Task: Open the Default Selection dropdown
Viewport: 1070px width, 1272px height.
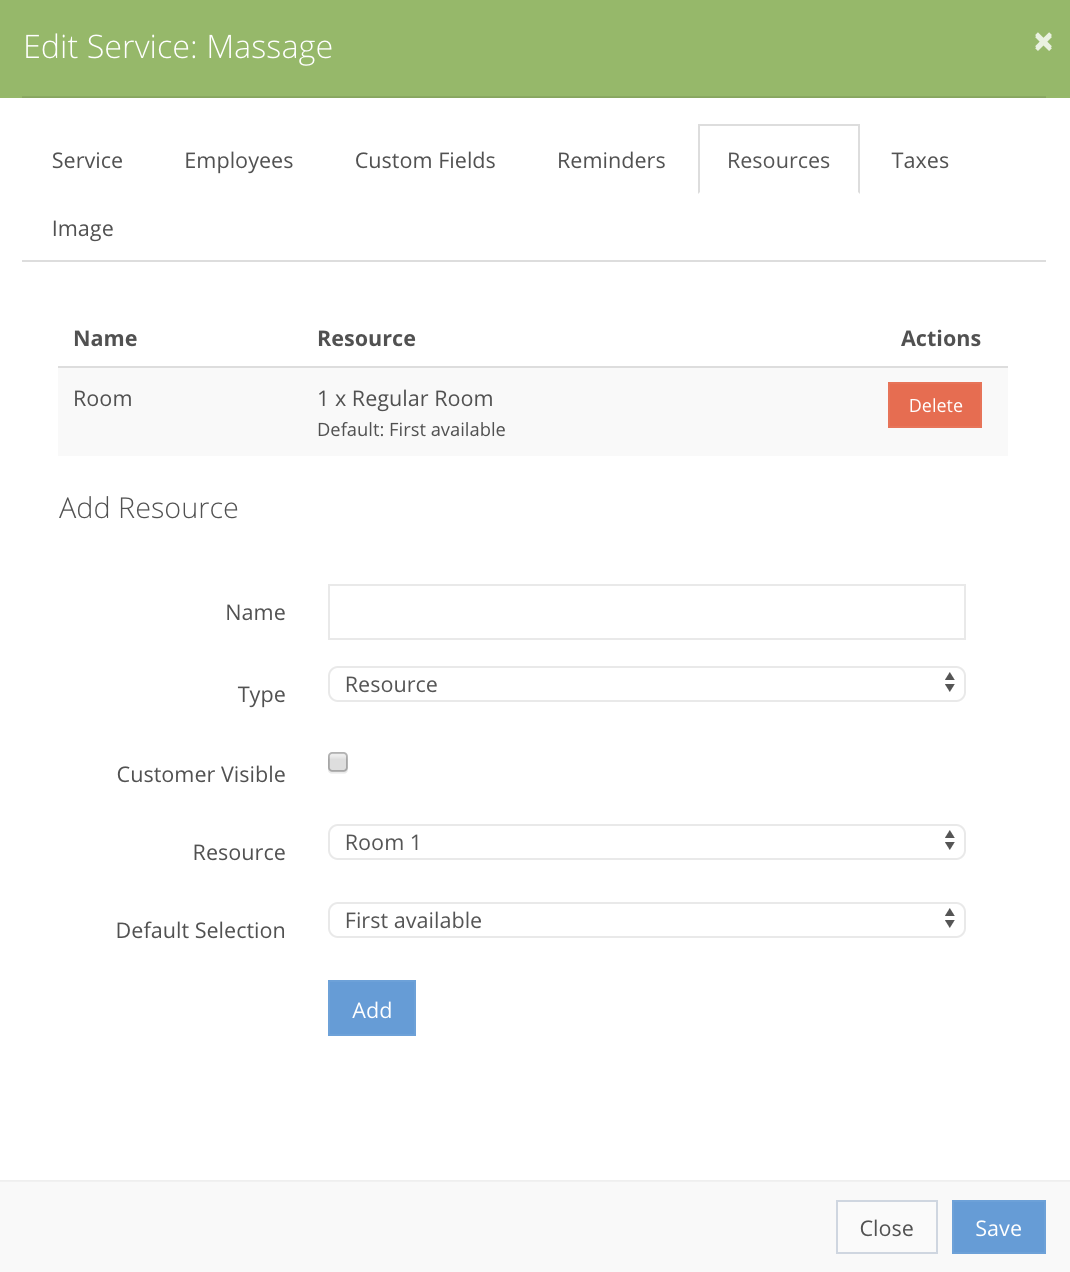Action: 646,920
